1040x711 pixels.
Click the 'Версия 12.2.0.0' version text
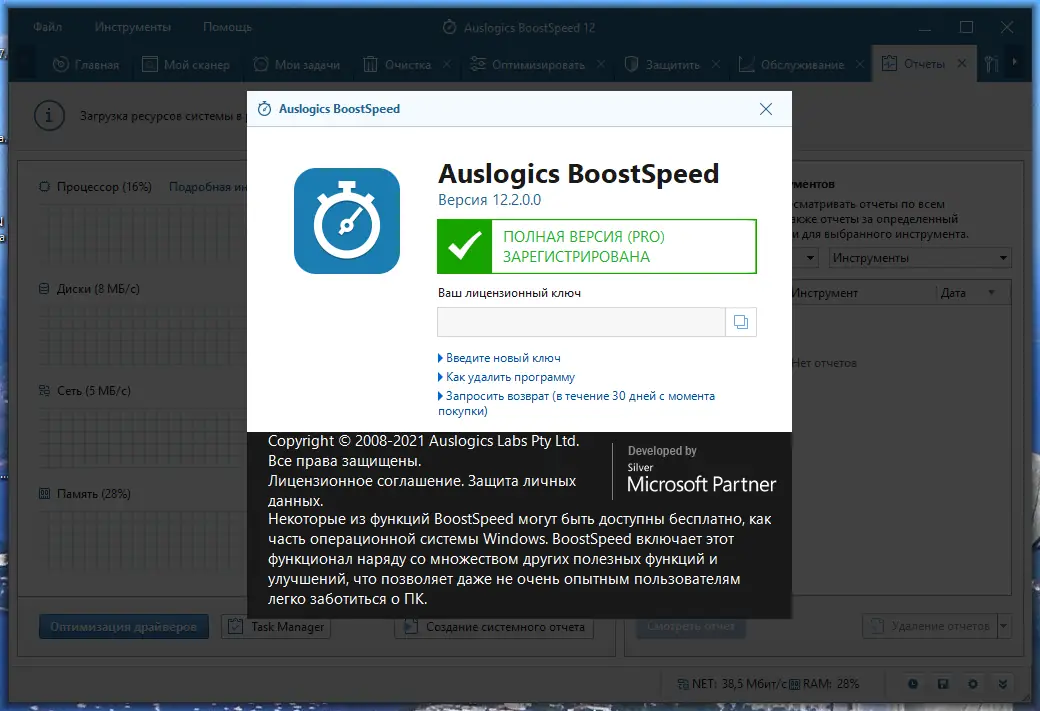pos(489,200)
